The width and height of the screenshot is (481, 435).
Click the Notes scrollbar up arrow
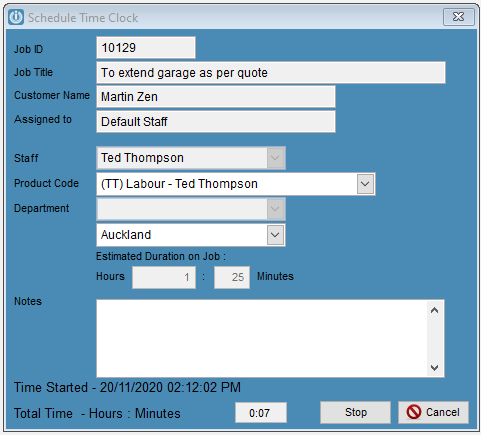tap(434, 311)
